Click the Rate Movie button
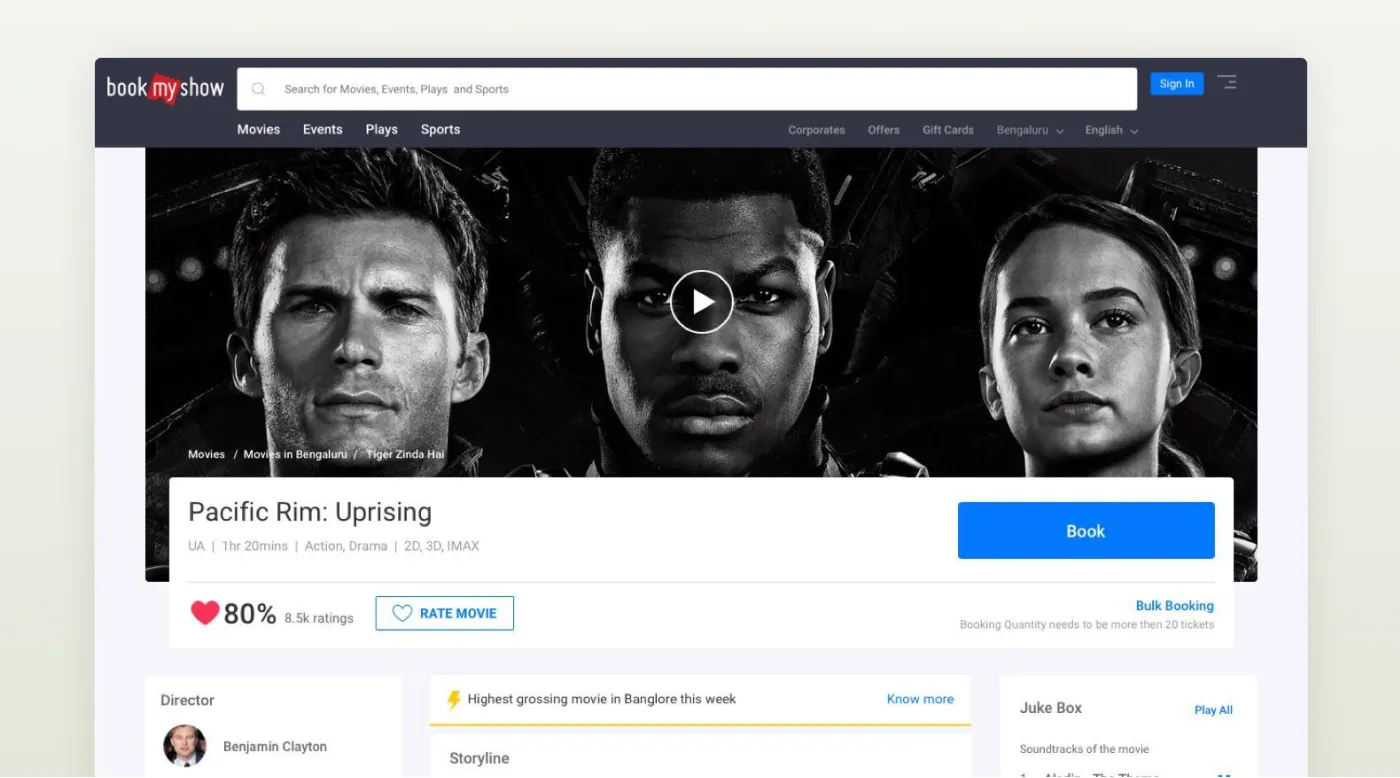The width and height of the screenshot is (1400, 778). coord(445,613)
